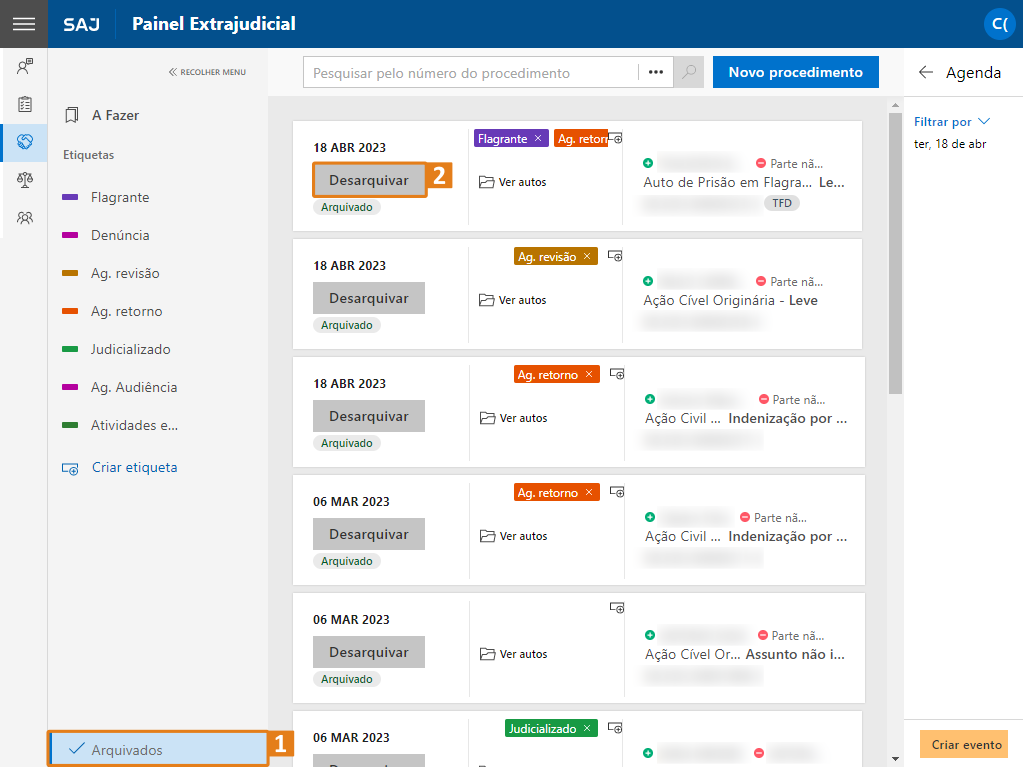The image size is (1023, 767).
Task: Remove the Flagrante tag from first card
Action: (x=538, y=138)
